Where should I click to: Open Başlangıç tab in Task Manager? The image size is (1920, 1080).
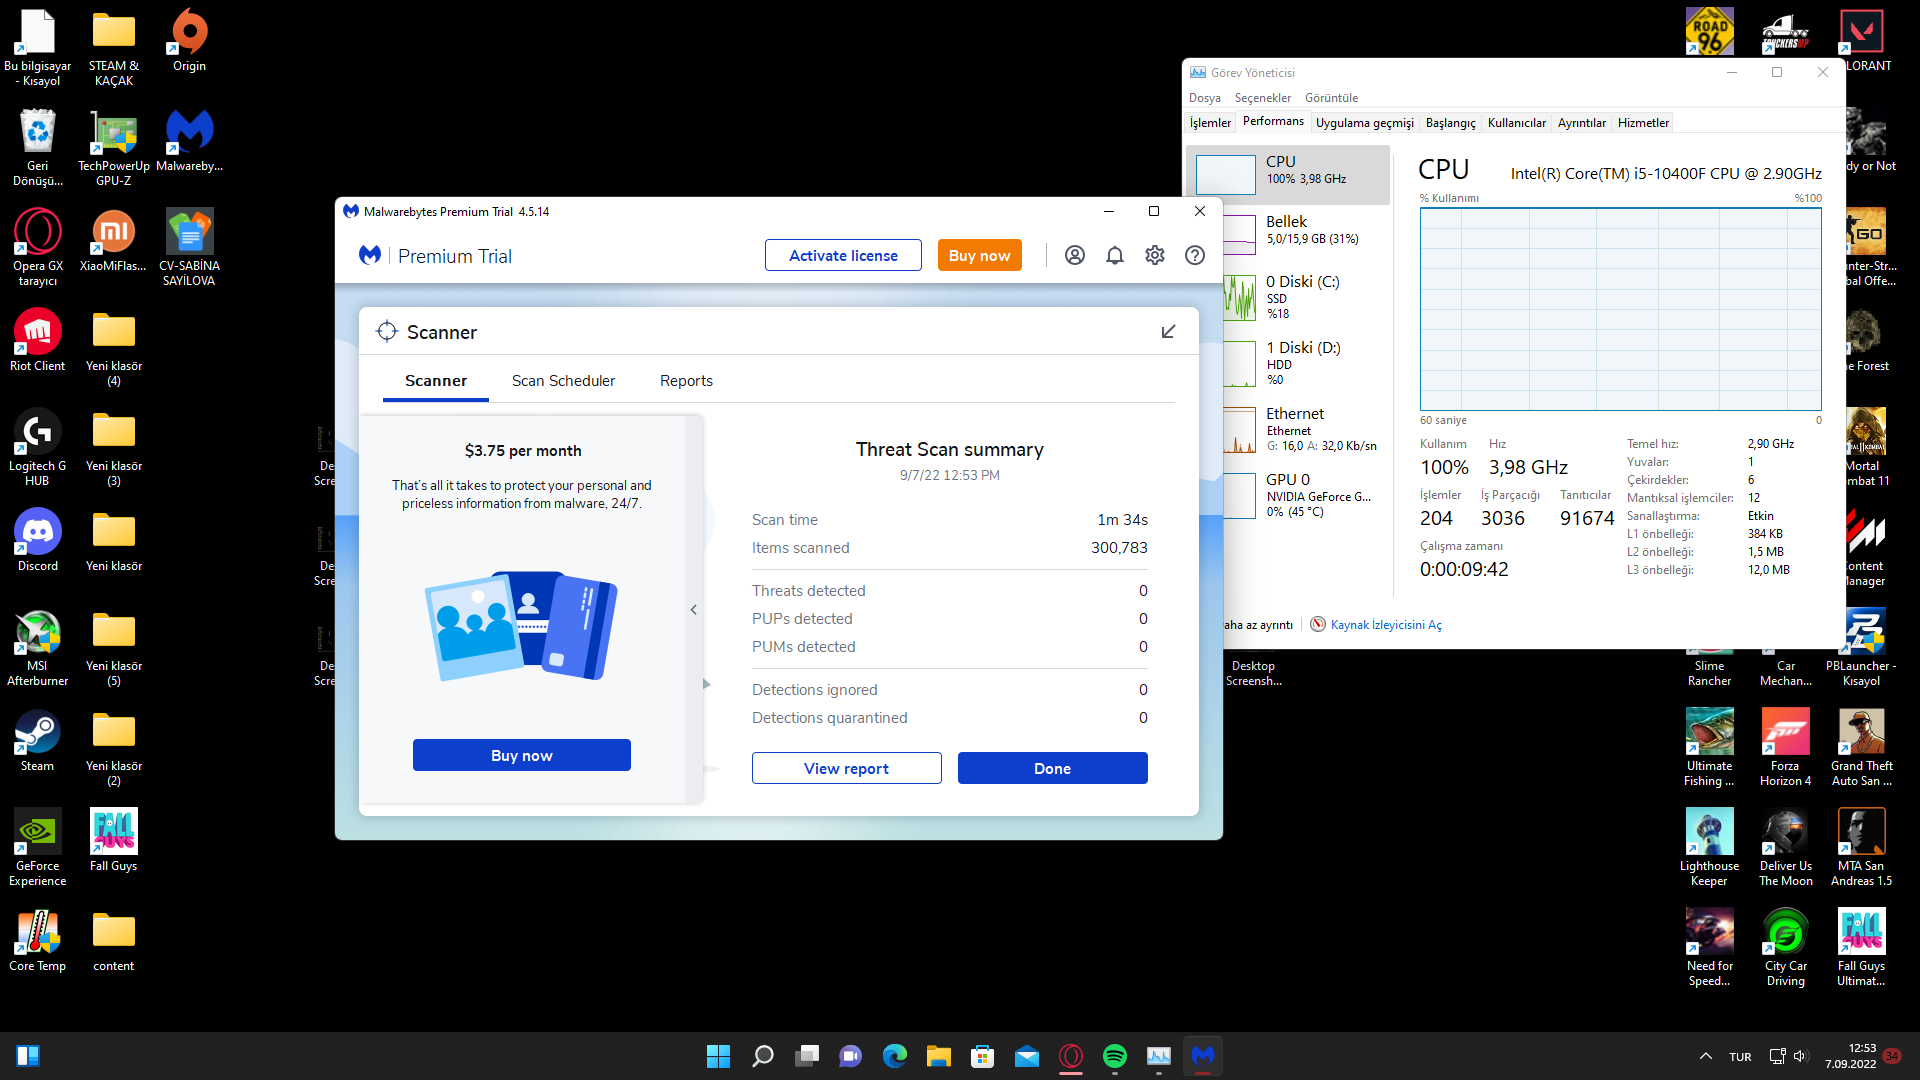(1450, 123)
